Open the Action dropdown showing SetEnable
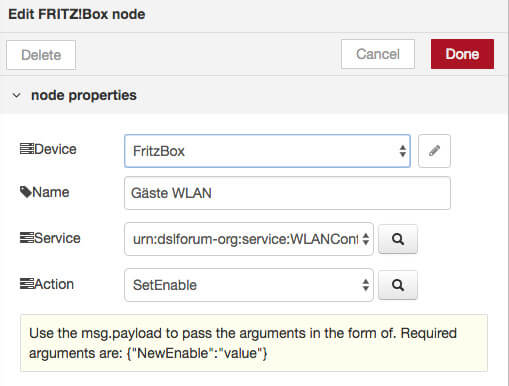Screen dimensions: 509x386 click(x=249, y=285)
